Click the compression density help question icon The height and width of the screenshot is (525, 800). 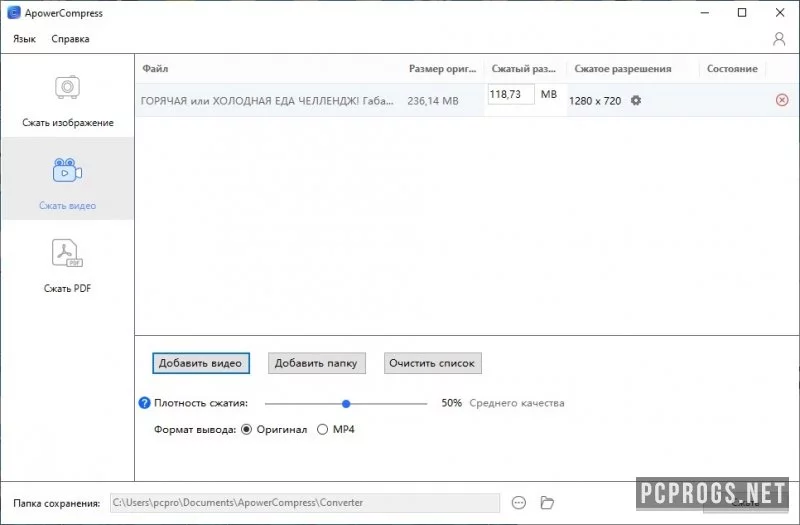[144, 403]
